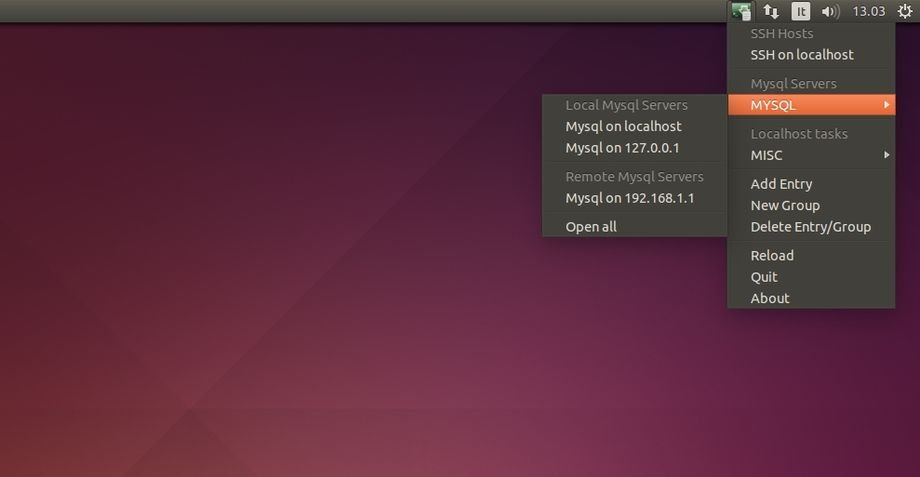Open the sound volume indicator
Screen dimensions: 920x477
point(830,12)
